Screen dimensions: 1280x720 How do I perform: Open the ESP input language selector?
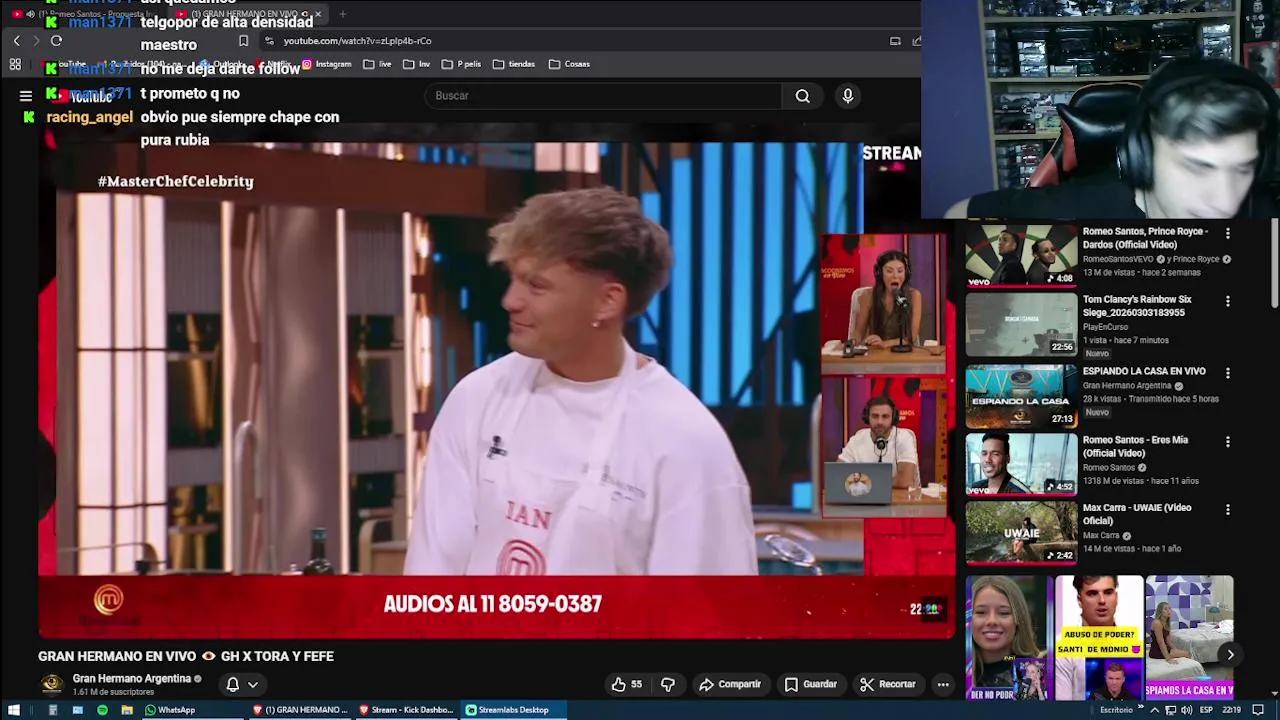click(1206, 710)
